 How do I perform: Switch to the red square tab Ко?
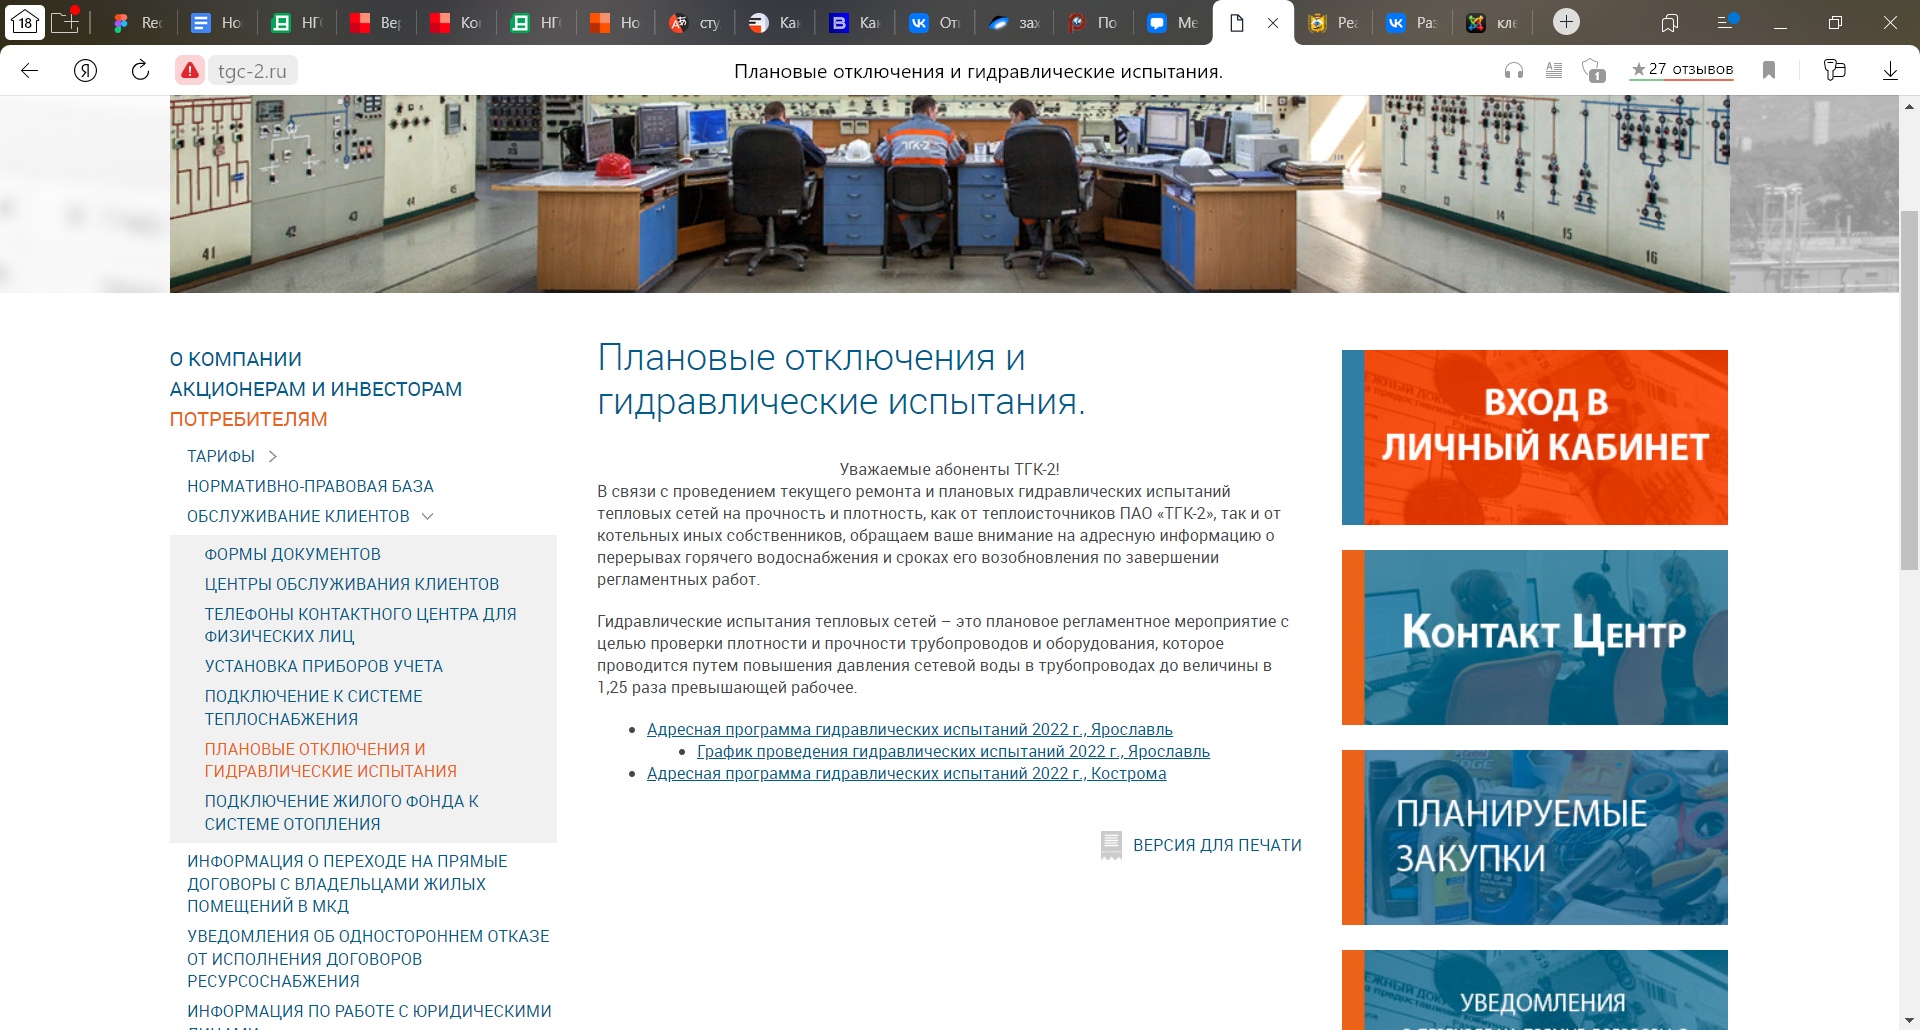pyautogui.click(x=456, y=22)
